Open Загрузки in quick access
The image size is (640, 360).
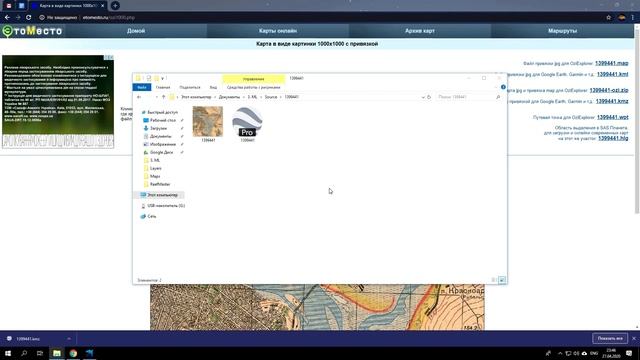point(156,128)
